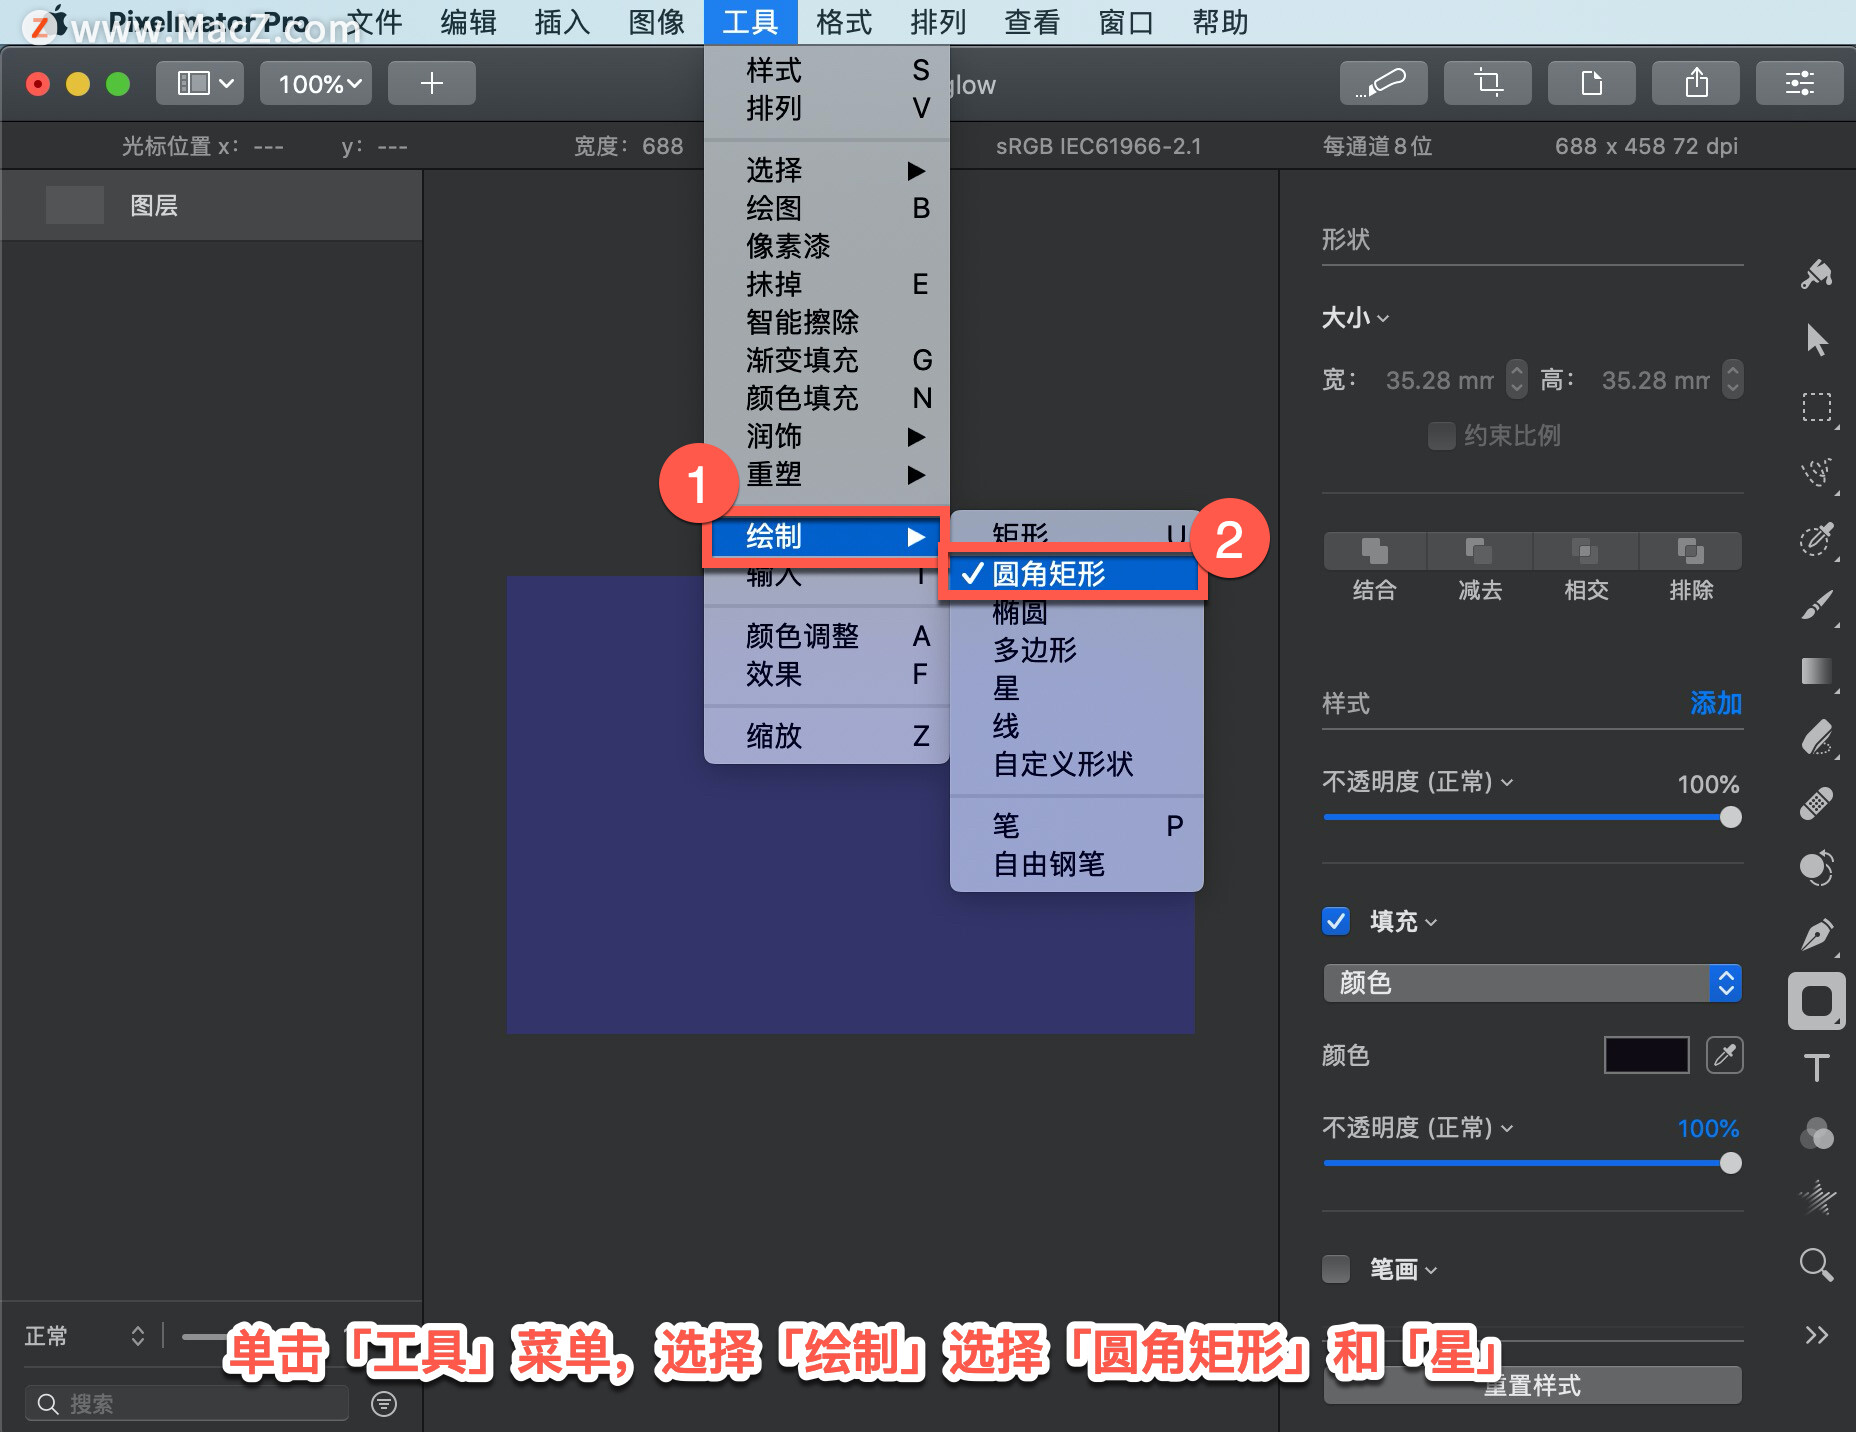Select the Pen tool in right toolbar
Screen dimensions: 1856x1432
(1817, 935)
